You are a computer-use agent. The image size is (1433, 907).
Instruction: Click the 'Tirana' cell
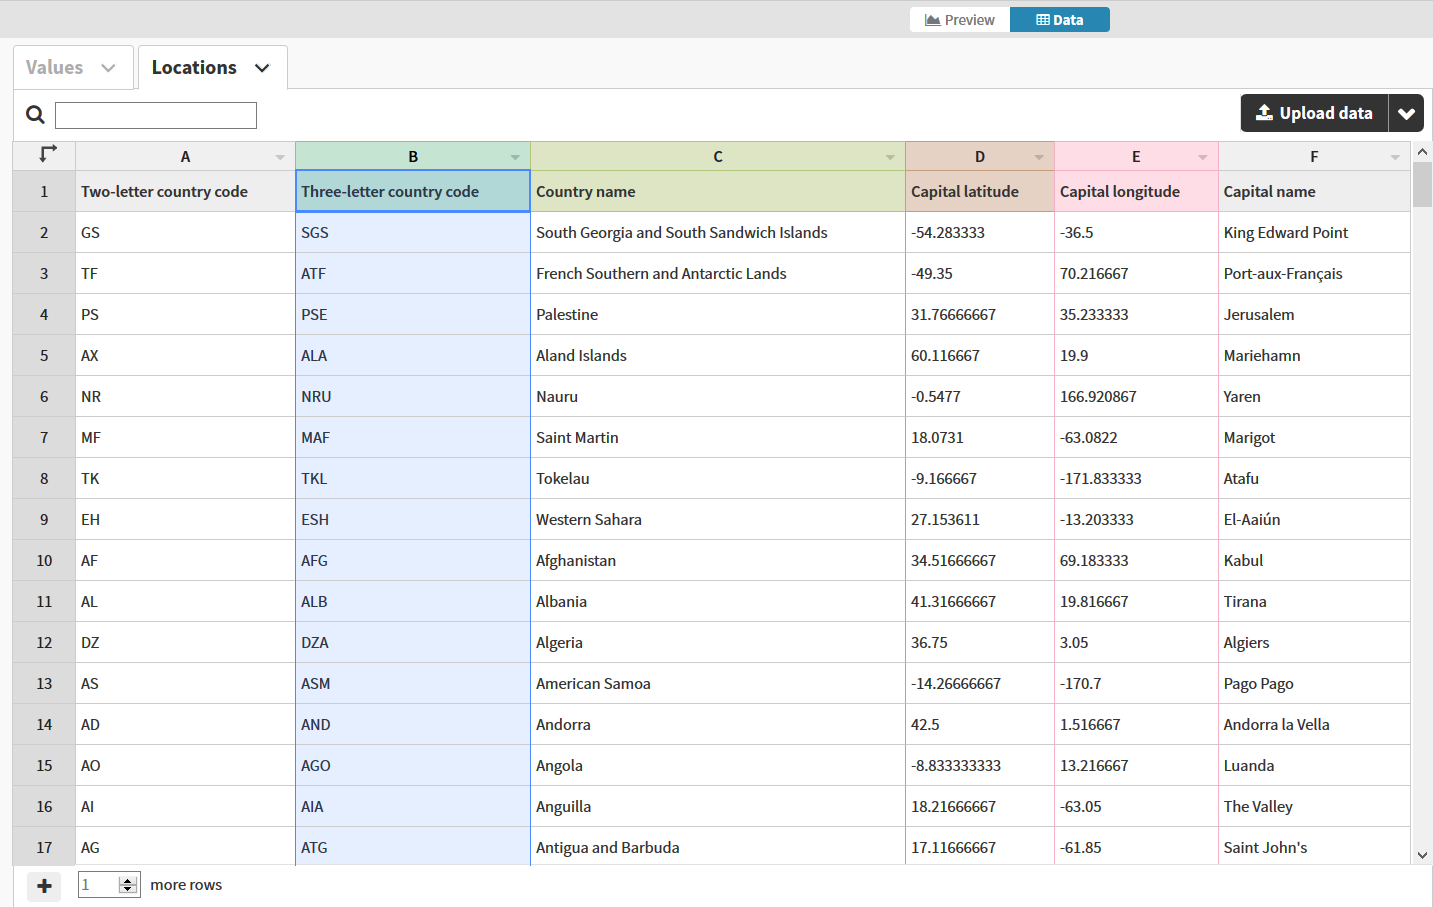(x=1314, y=601)
